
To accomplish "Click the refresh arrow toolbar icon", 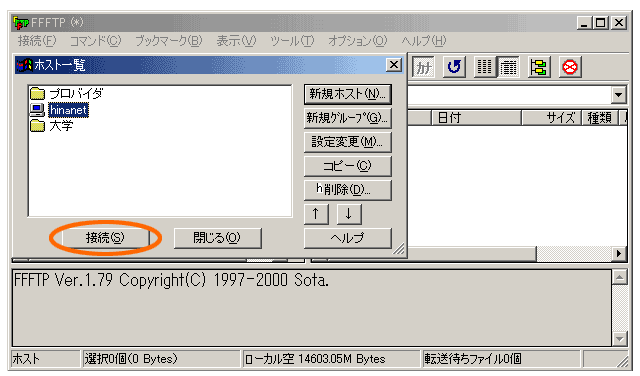I will (454, 67).
